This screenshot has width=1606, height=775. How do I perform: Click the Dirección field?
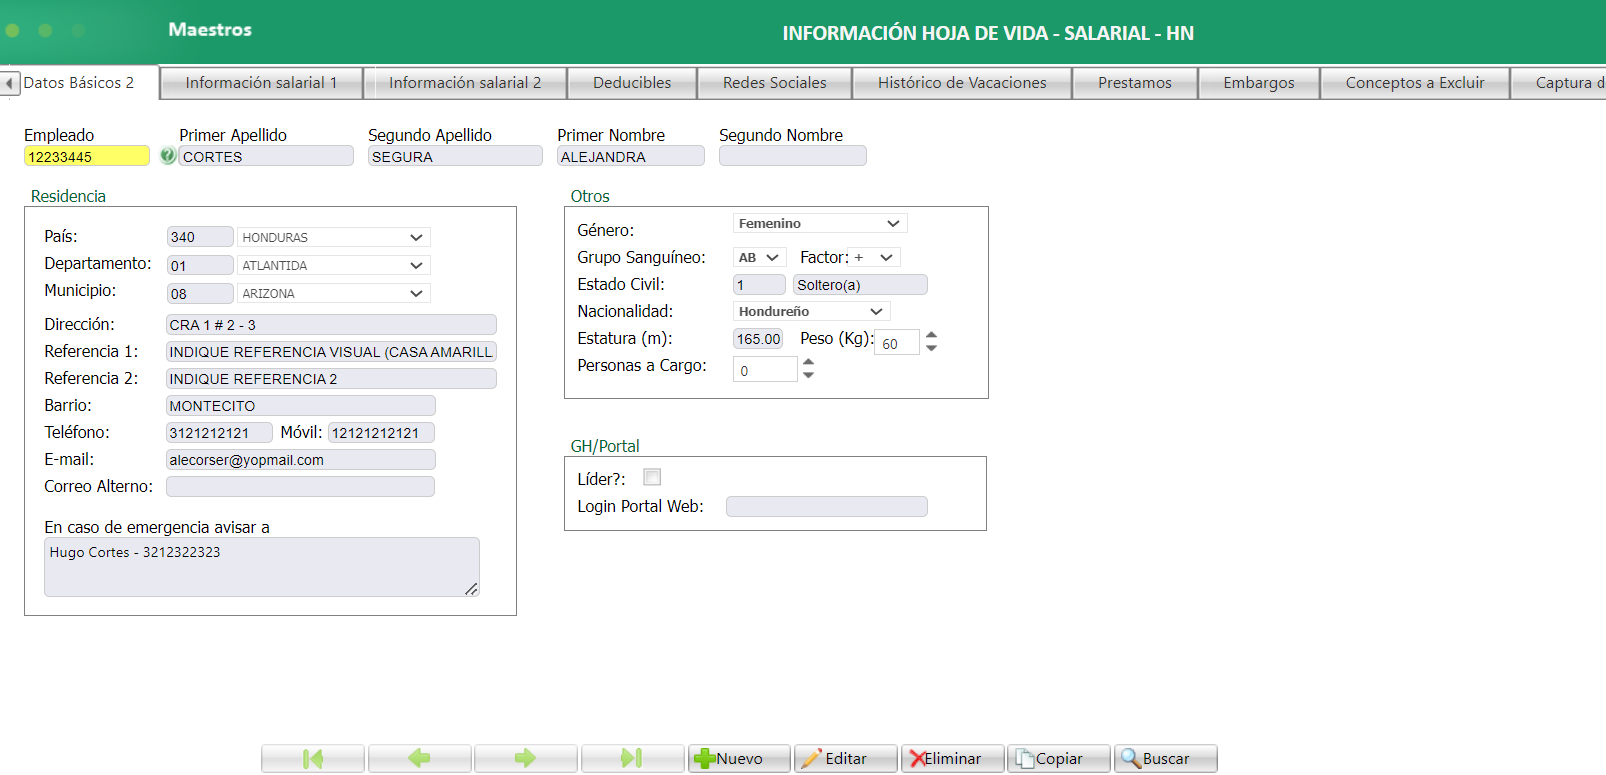[331, 324]
